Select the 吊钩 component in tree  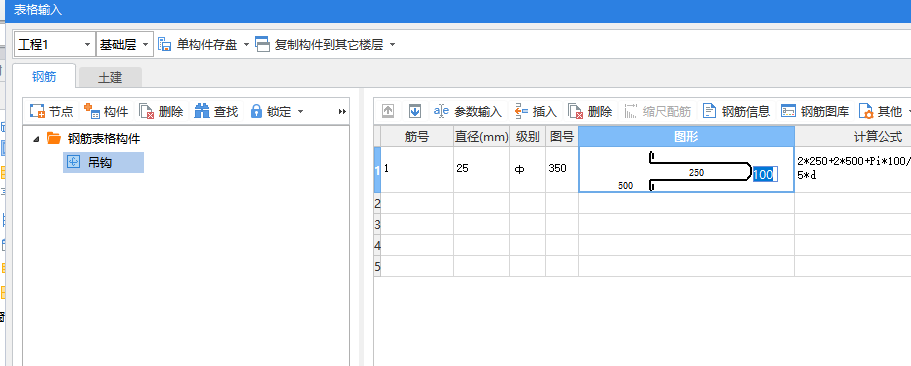point(103,163)
